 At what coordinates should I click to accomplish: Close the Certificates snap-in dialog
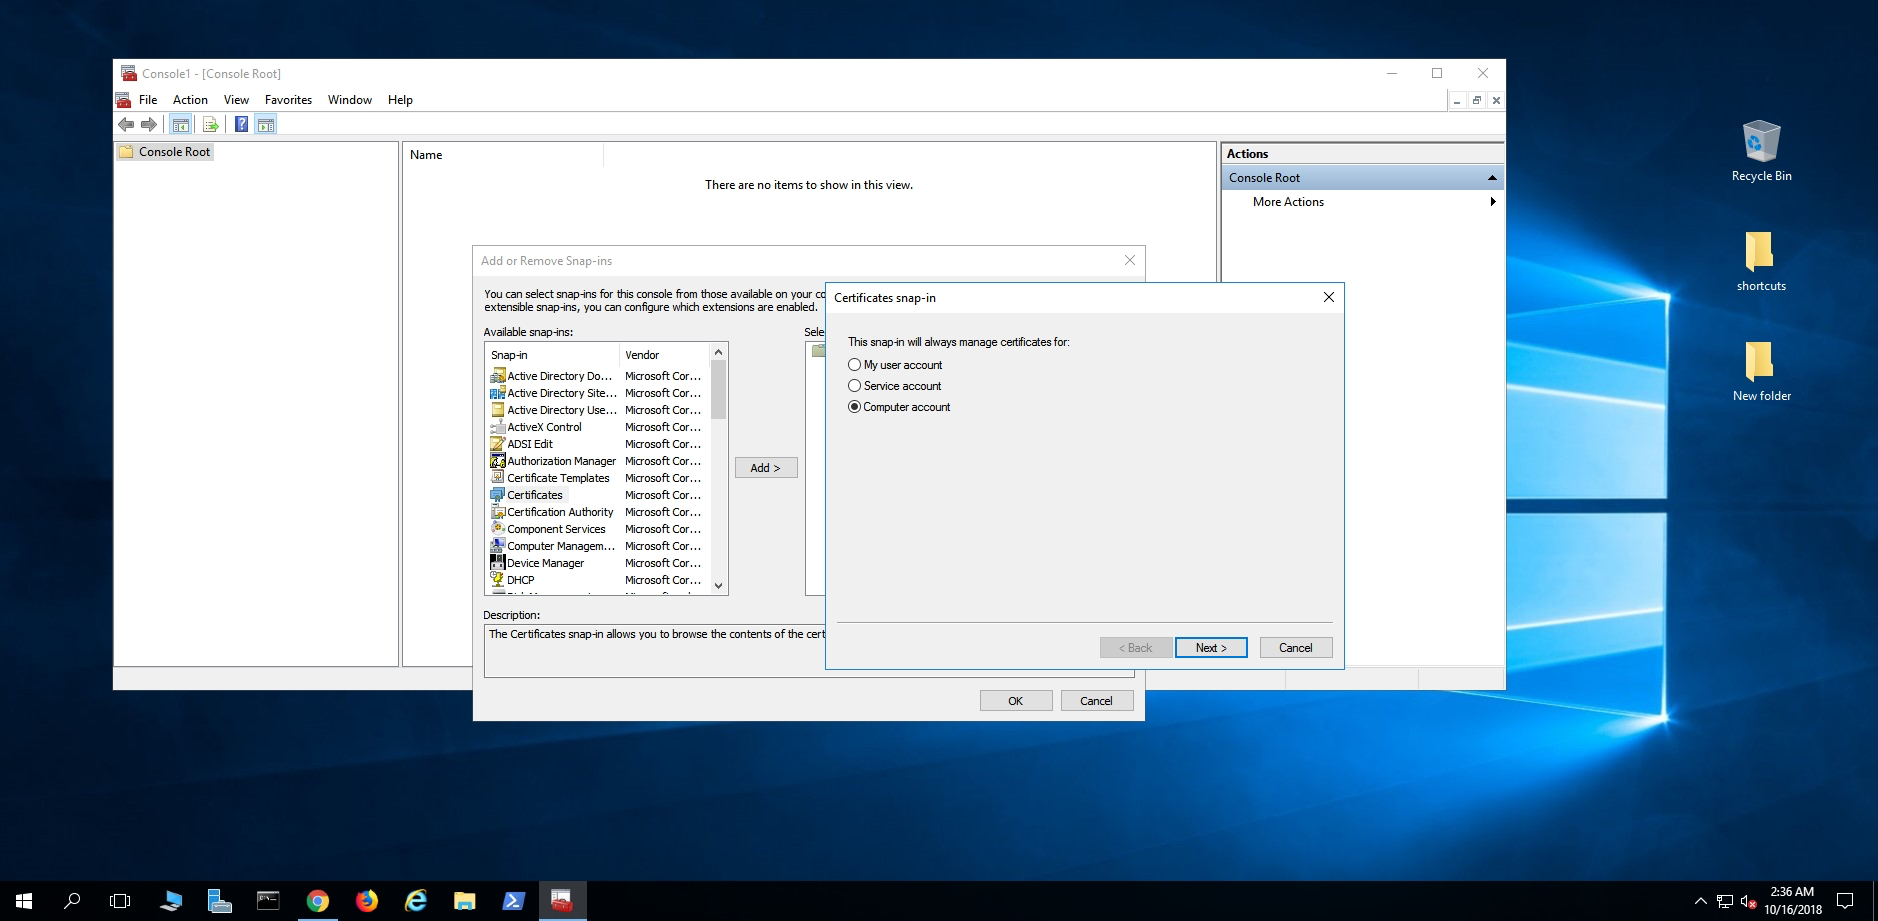pyautogui.click(x=1329, y=297)
